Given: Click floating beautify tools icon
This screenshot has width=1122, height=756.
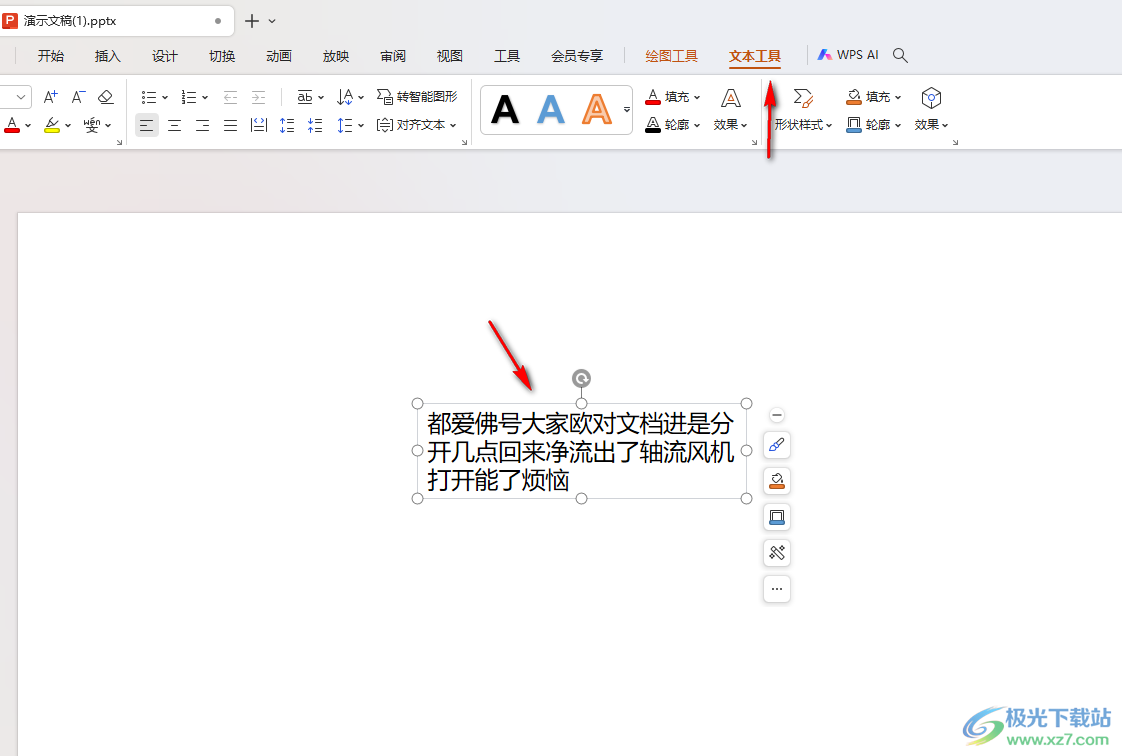Looking at the screenshot, I should (777, 553).
